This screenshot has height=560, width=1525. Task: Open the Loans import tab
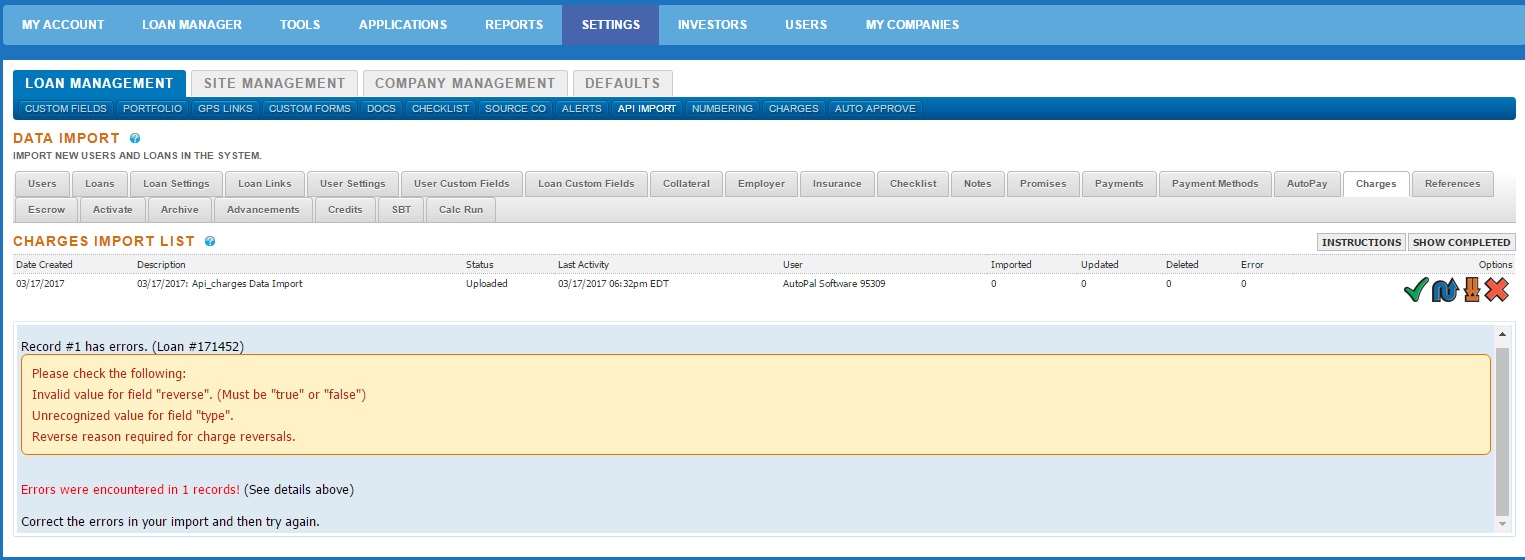pyautogui.click(x=100, y=184)
